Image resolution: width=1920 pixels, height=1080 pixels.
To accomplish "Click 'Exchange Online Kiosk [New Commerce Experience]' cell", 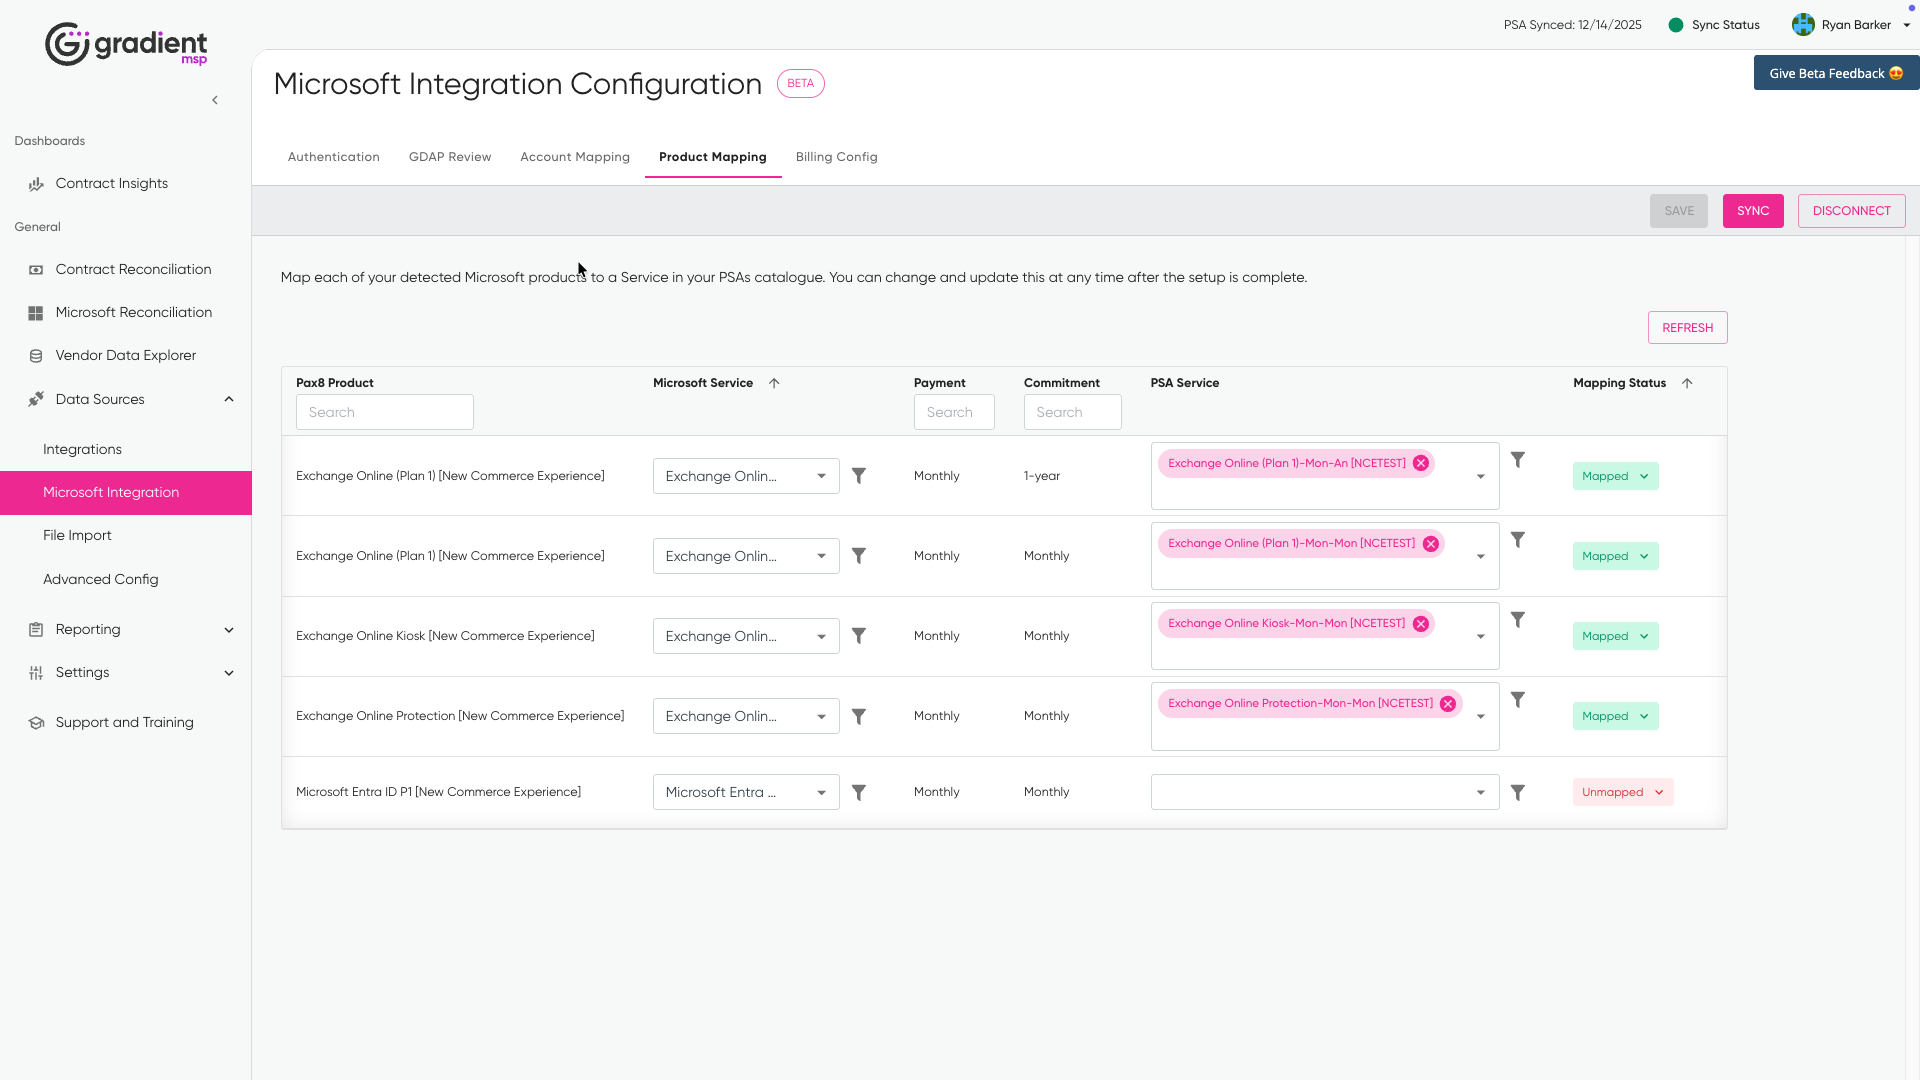I will (x=445, y=636).
